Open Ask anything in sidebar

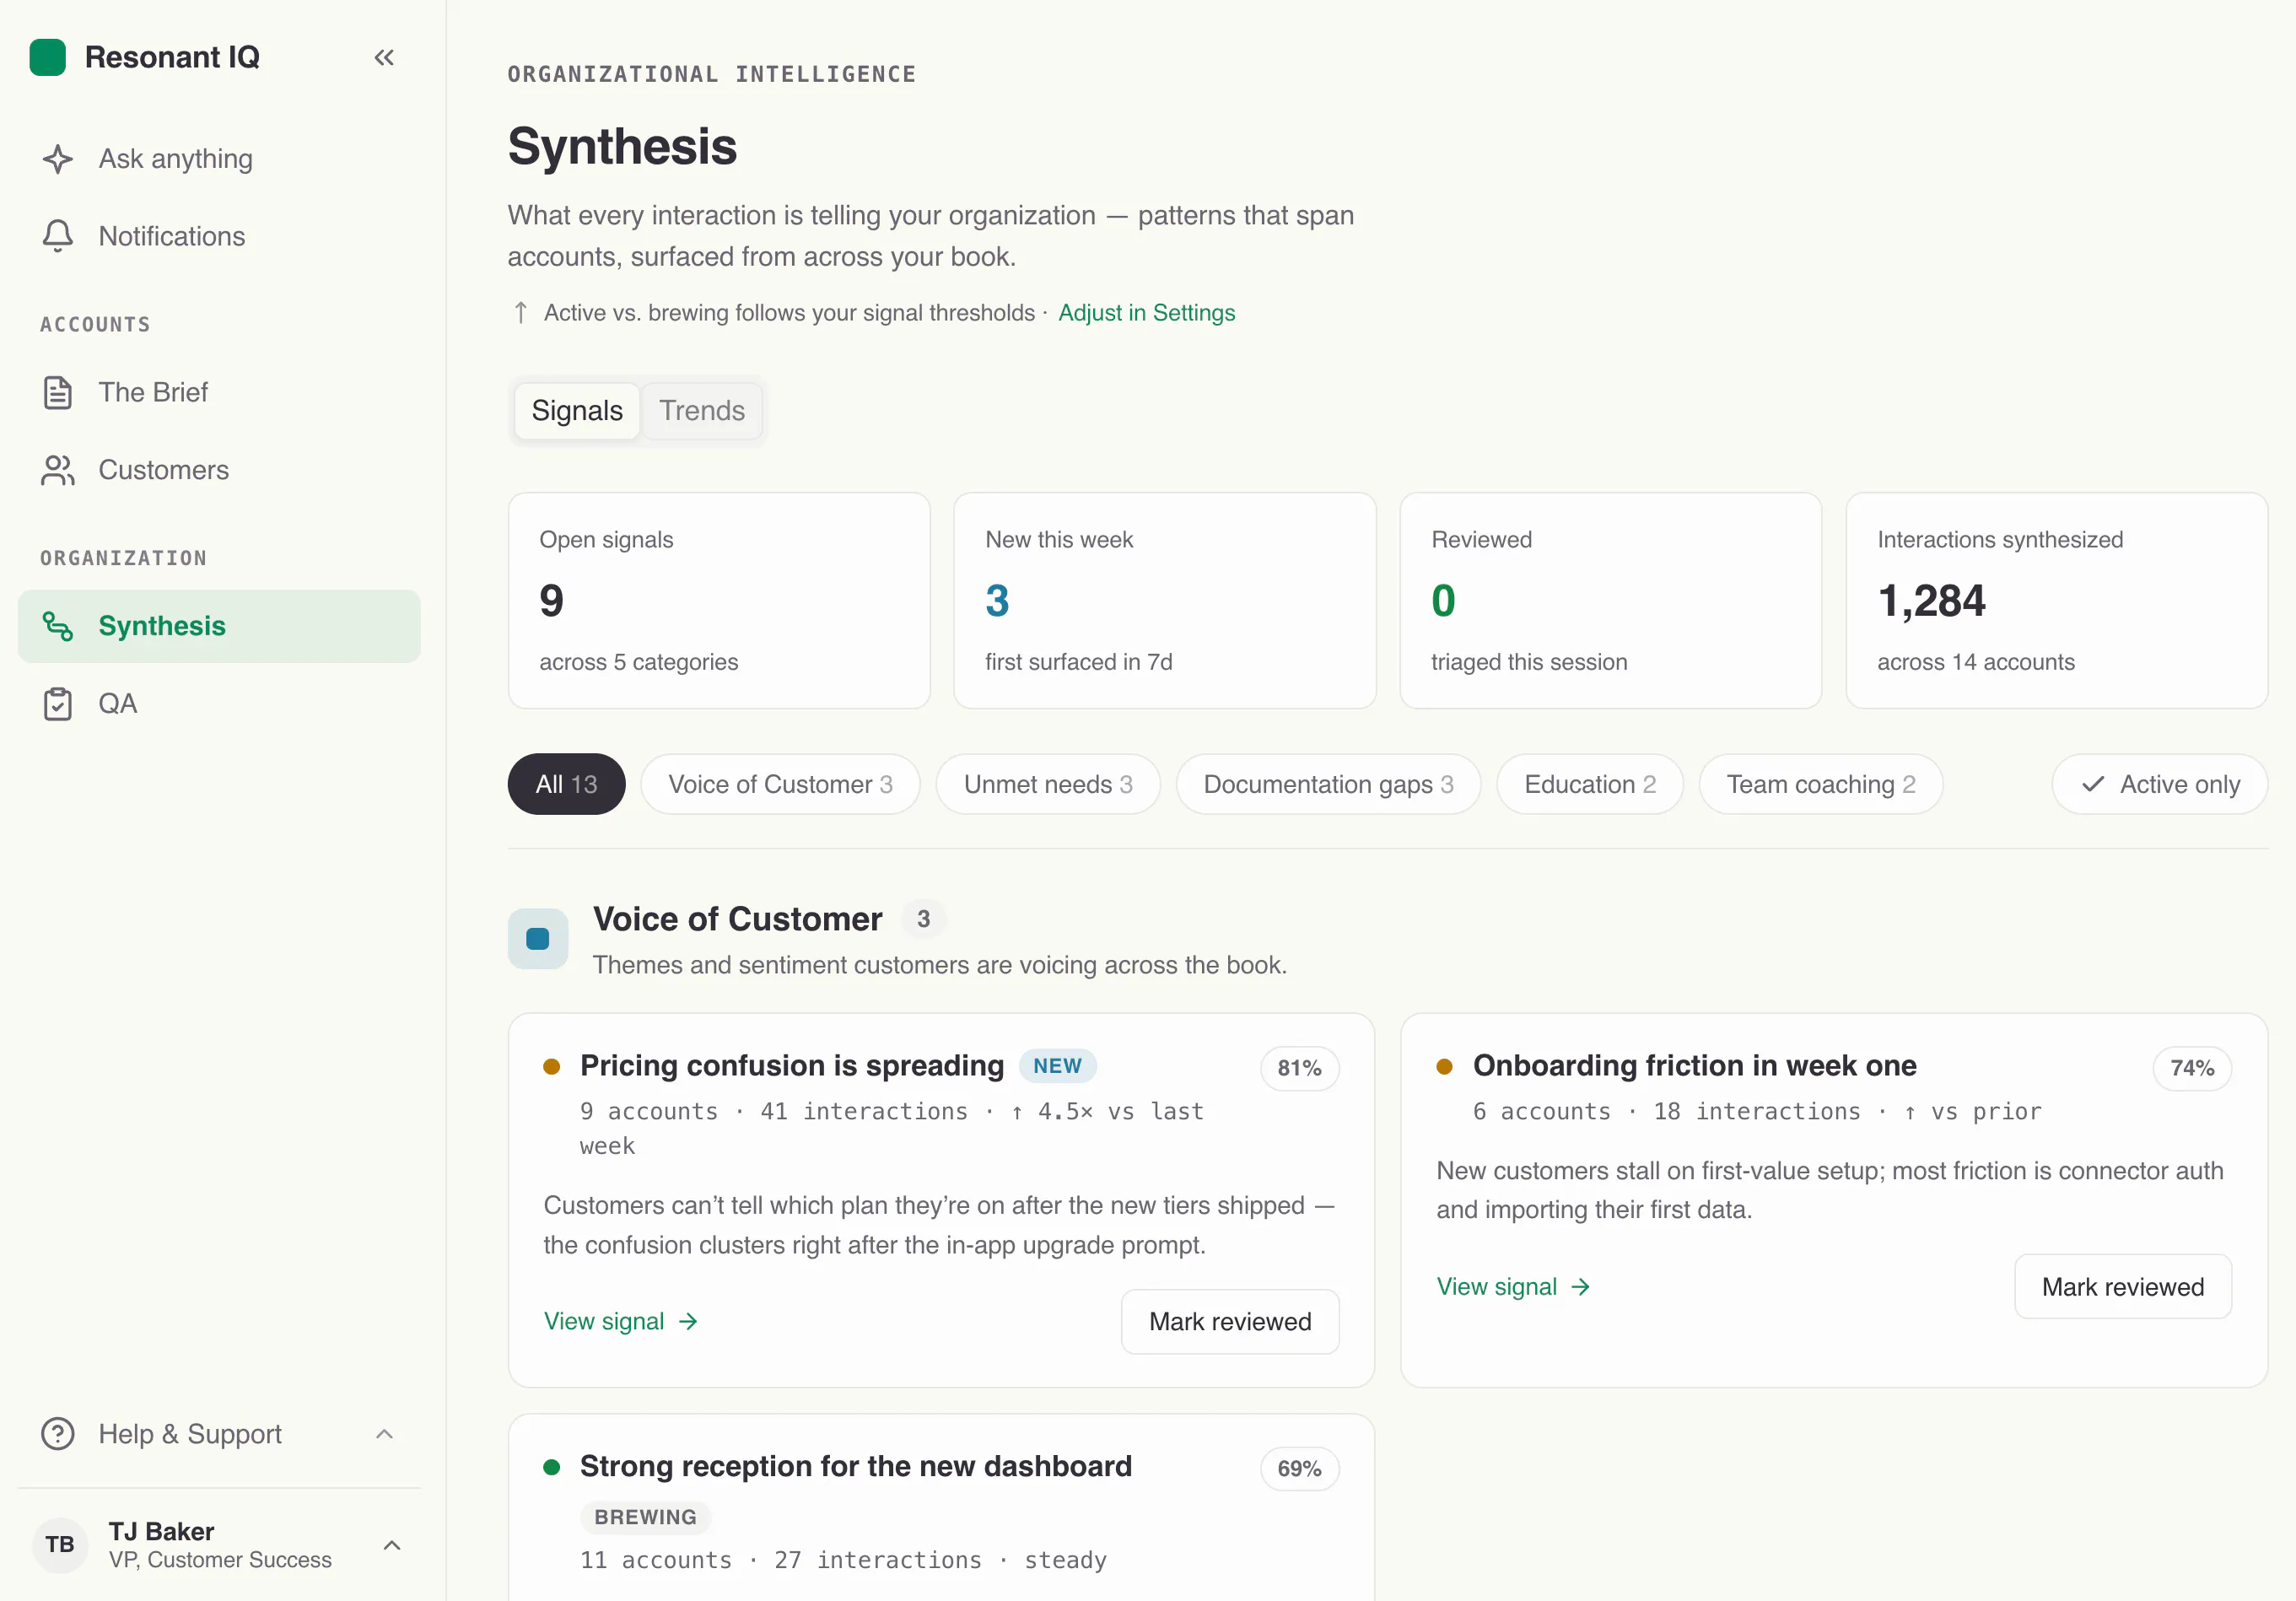219,159
